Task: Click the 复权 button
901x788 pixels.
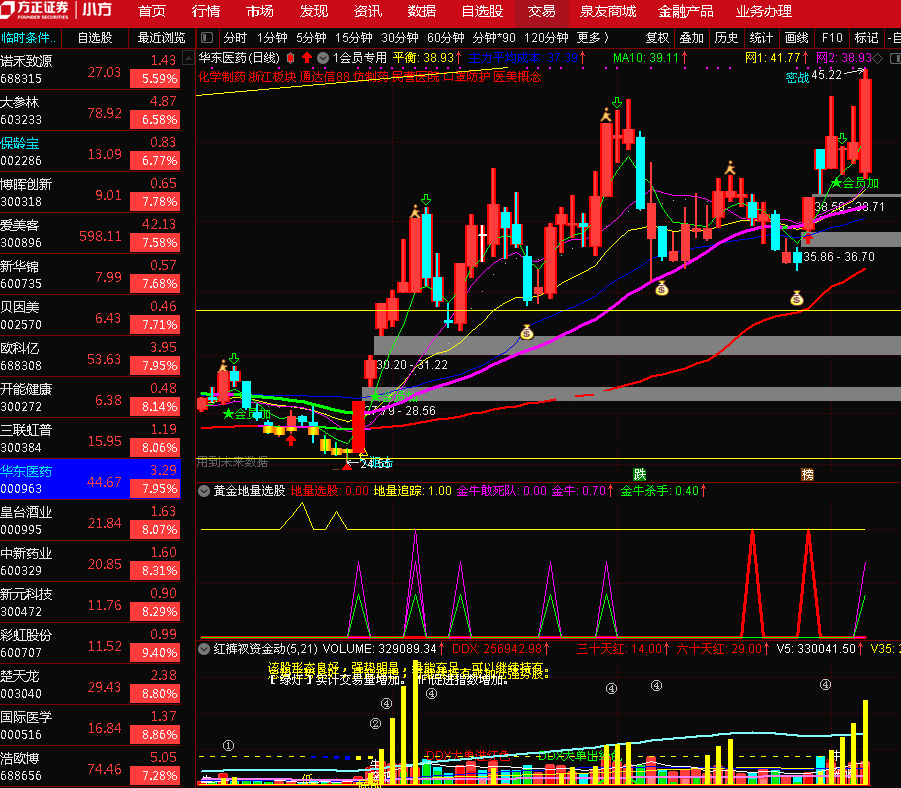Action: [657, 38]
